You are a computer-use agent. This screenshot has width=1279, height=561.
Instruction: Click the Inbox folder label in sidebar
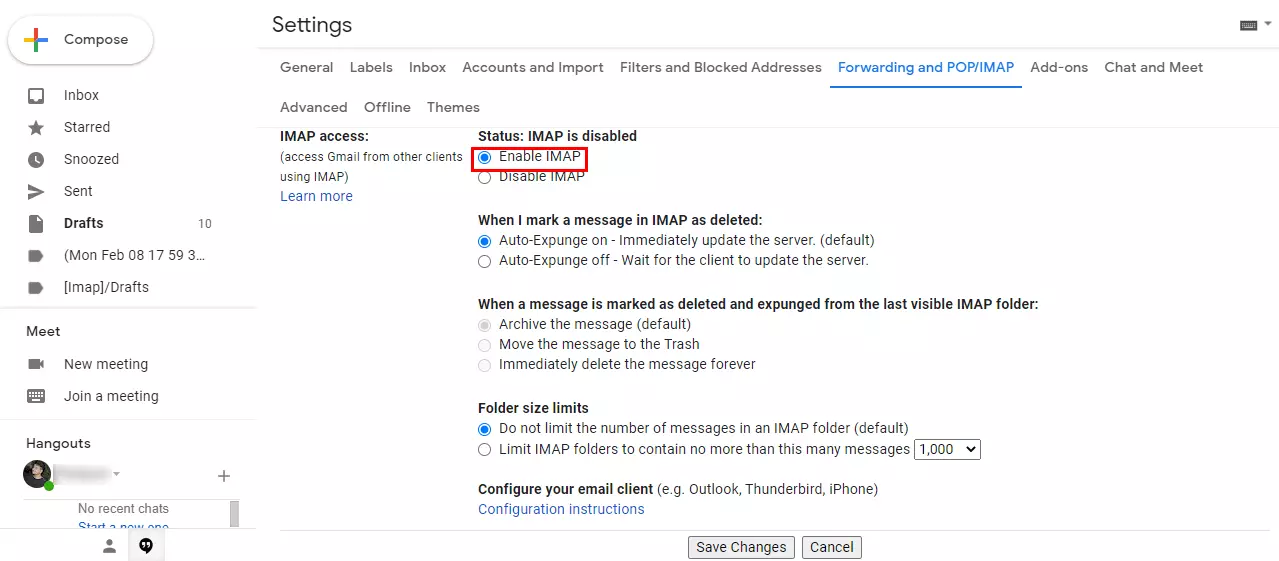tap(81, 96)
